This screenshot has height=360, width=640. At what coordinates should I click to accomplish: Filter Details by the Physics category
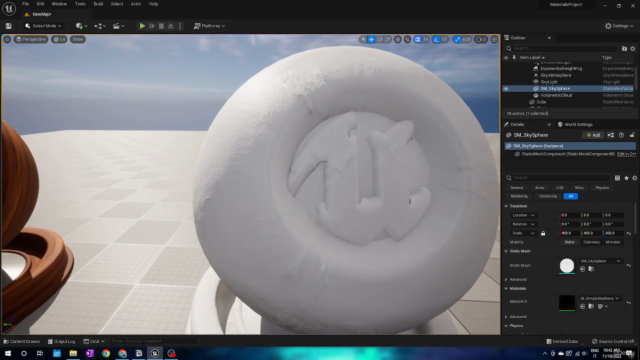(x=602, y=188)
